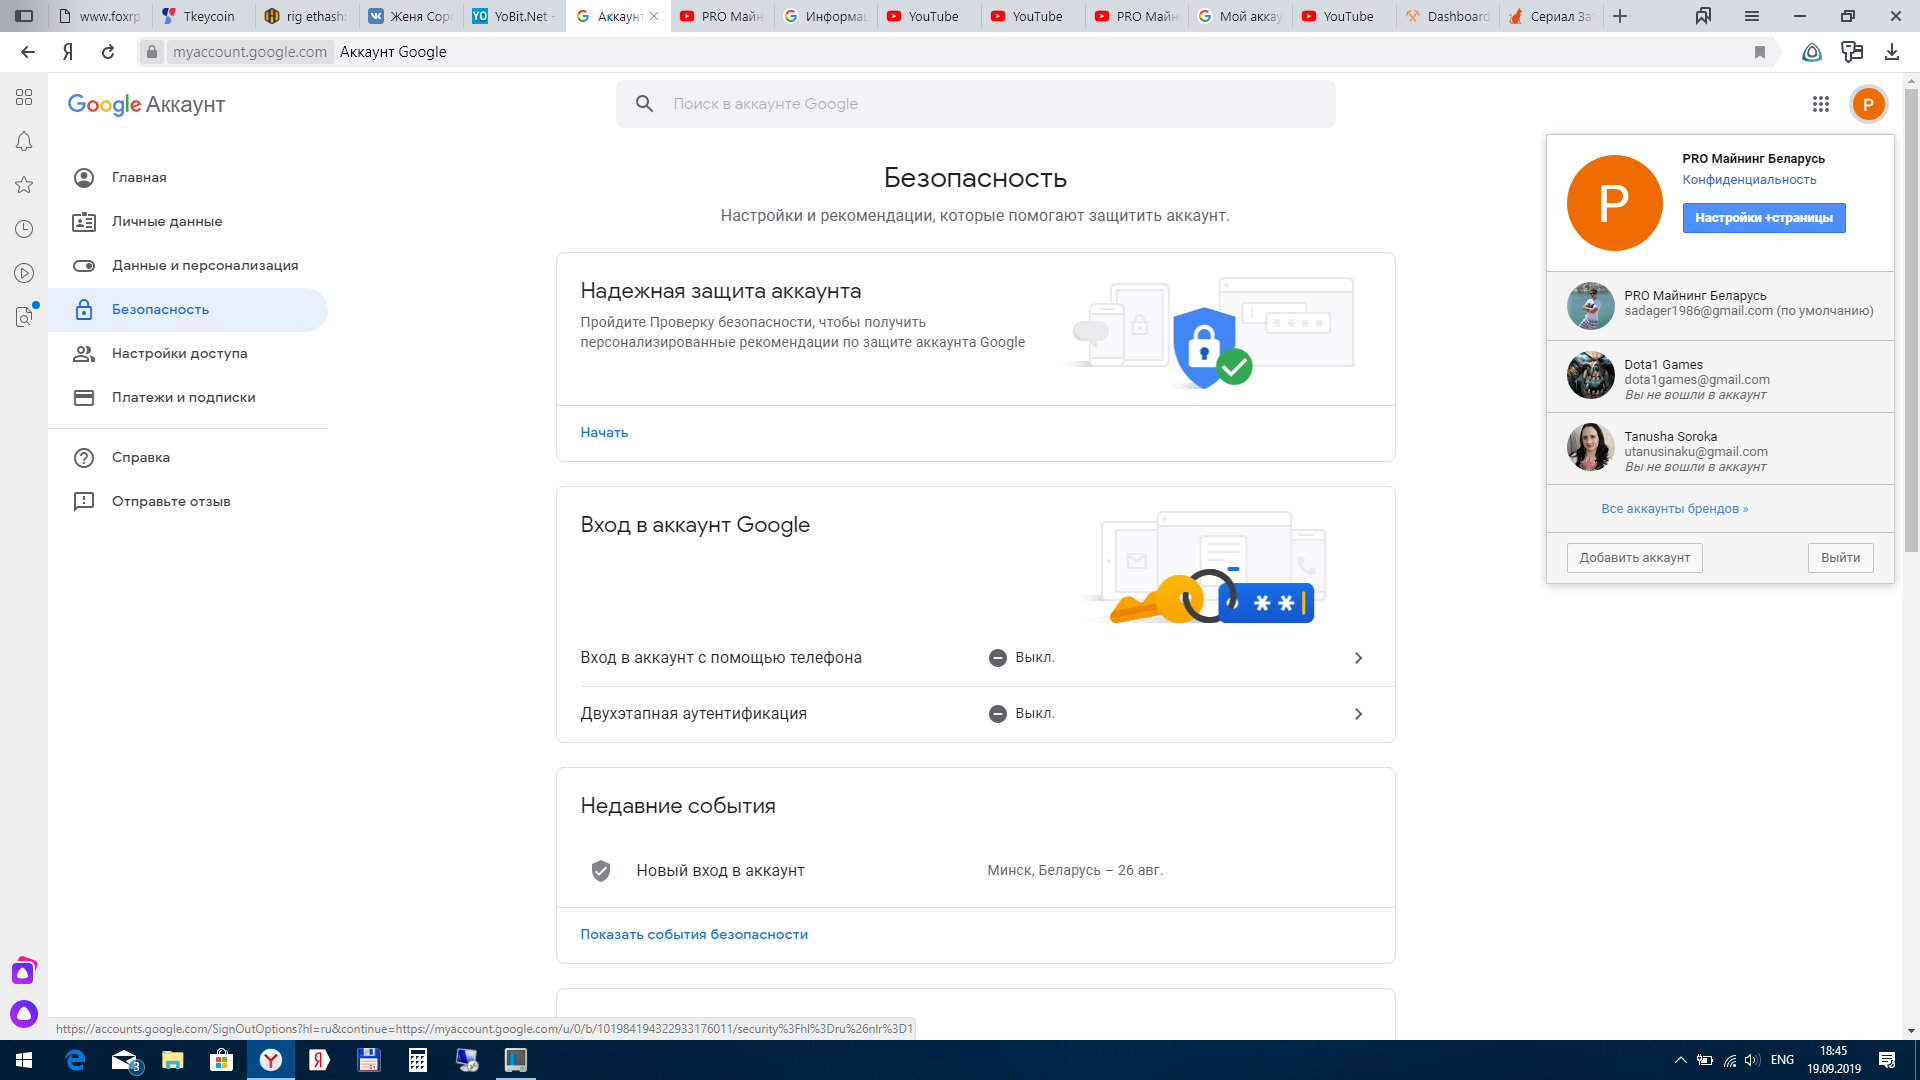Open File Explorer in the taskbar
This screenshot has width=1920, height=1080.
tap(173, 1060)
